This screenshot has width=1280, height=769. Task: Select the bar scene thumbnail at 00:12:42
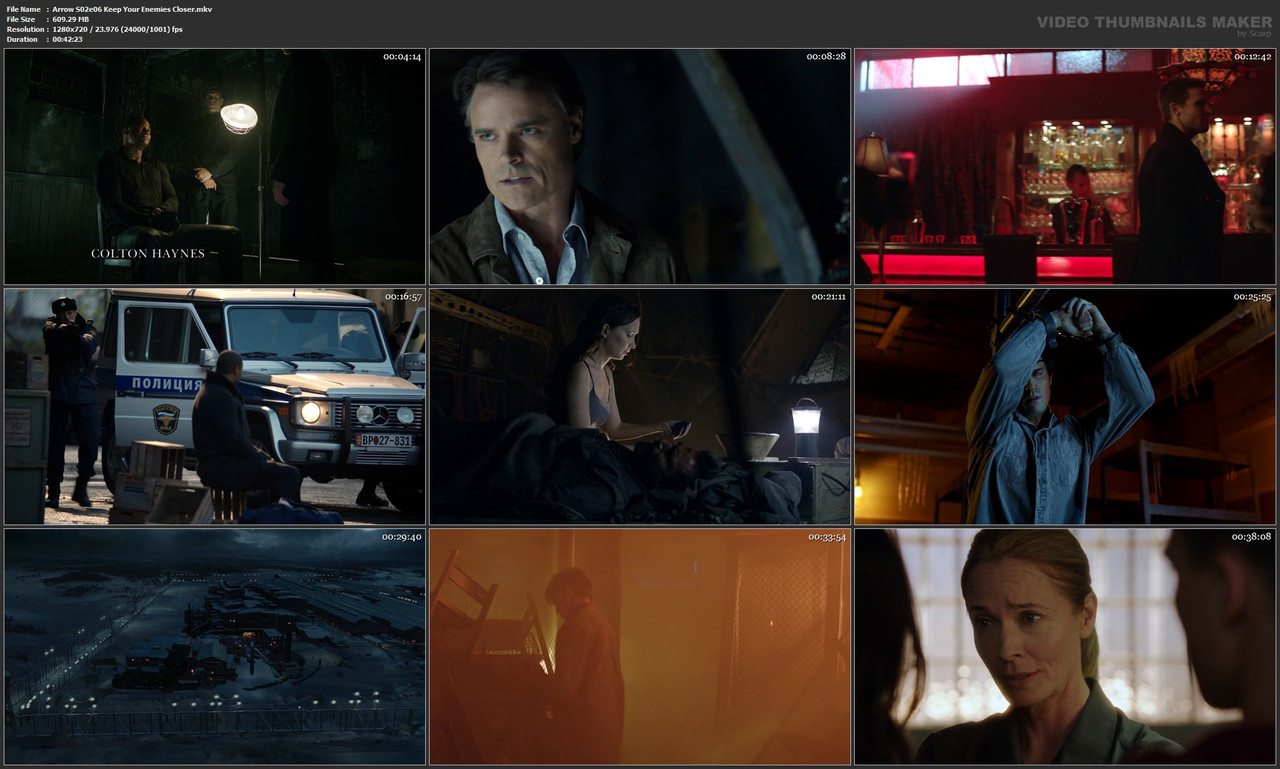1065,166
